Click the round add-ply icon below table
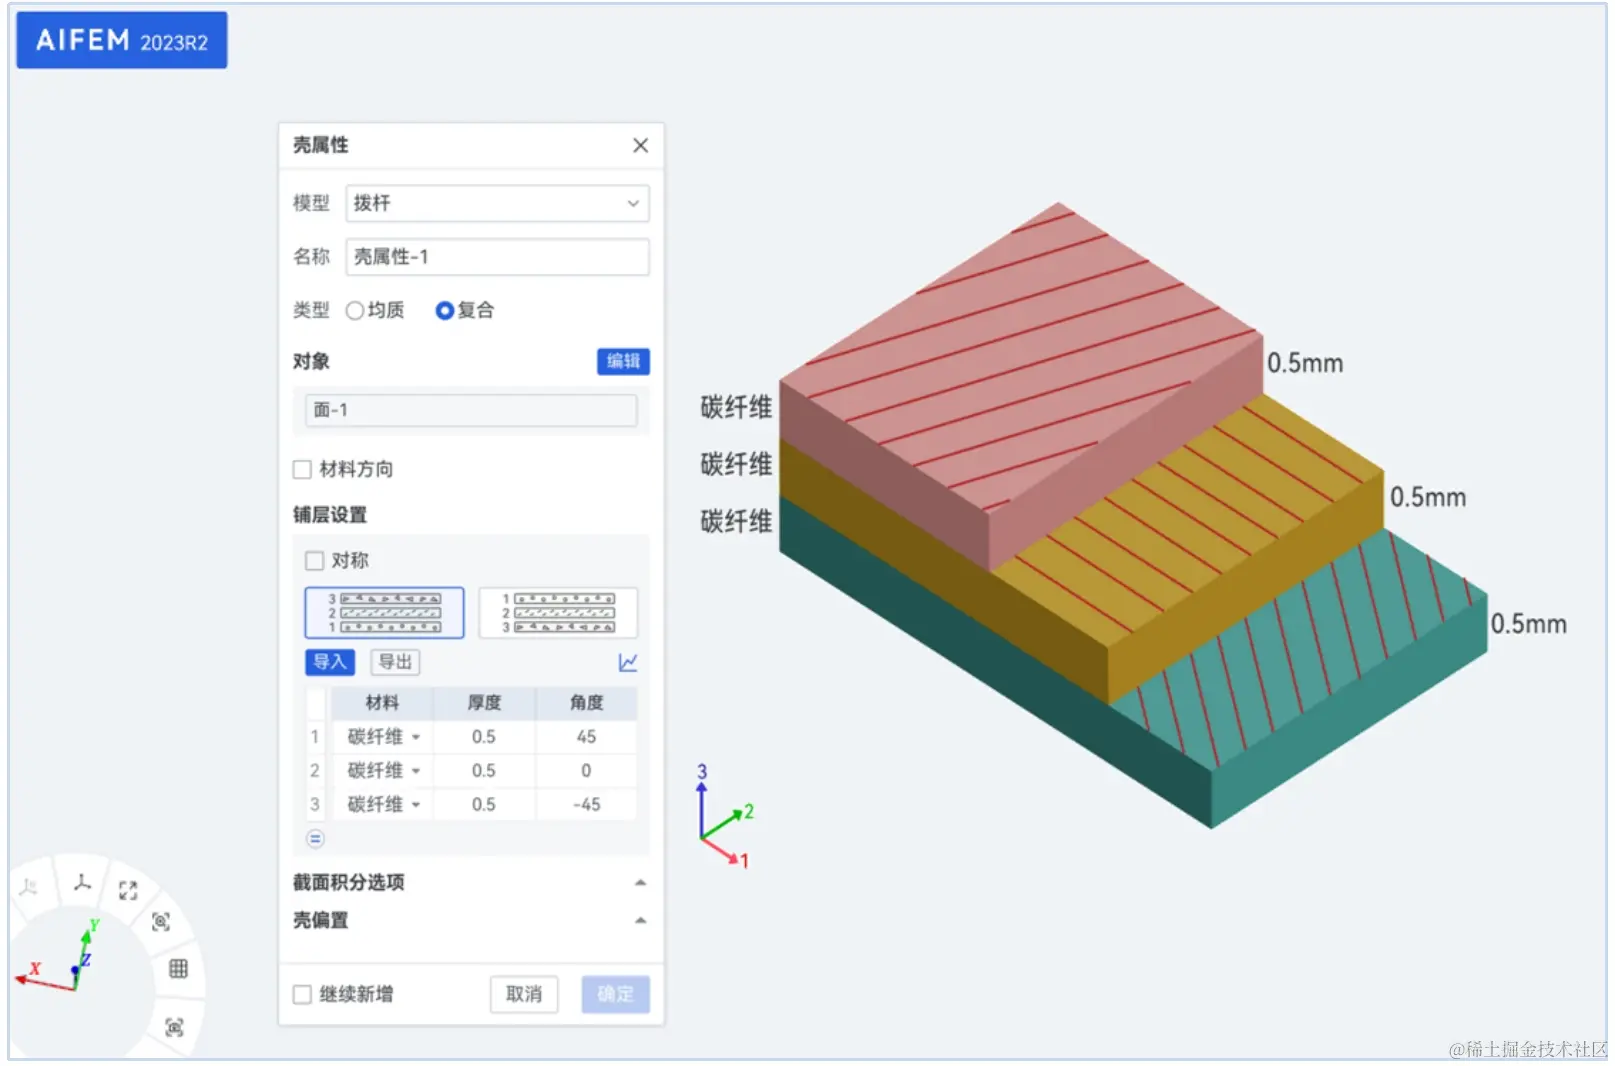1615x1066 pixels. (x=315, y=838)
